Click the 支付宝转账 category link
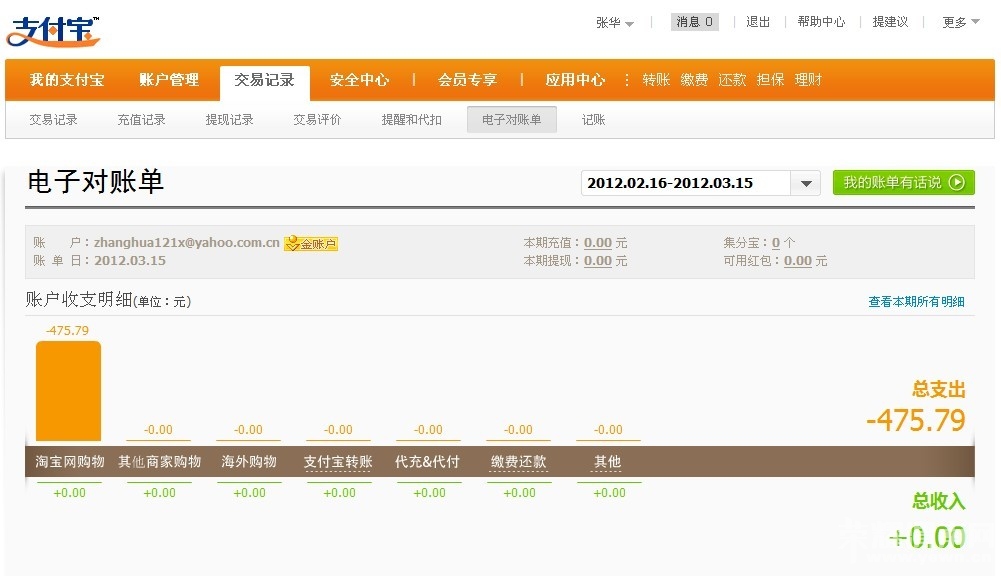 338,461
